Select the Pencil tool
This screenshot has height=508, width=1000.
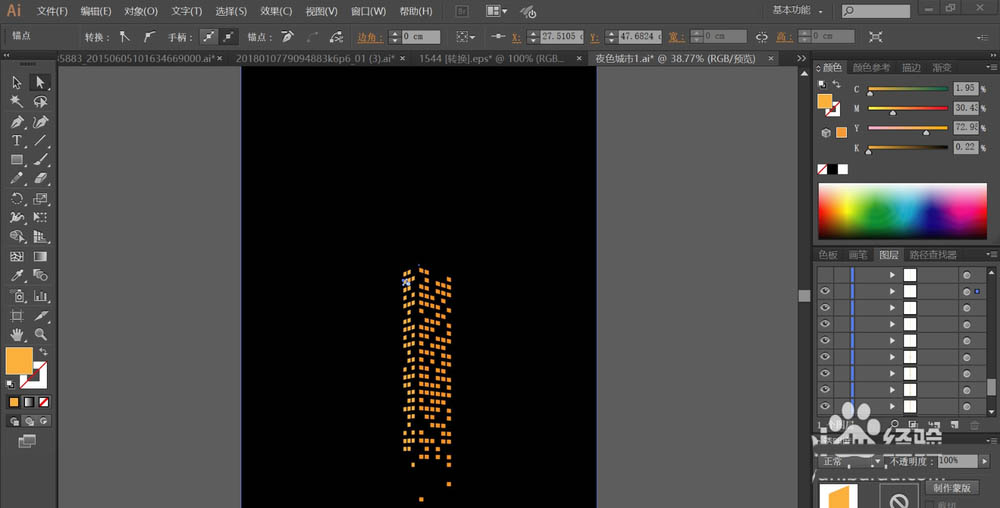pyautogui.click(x=17, y=178)
